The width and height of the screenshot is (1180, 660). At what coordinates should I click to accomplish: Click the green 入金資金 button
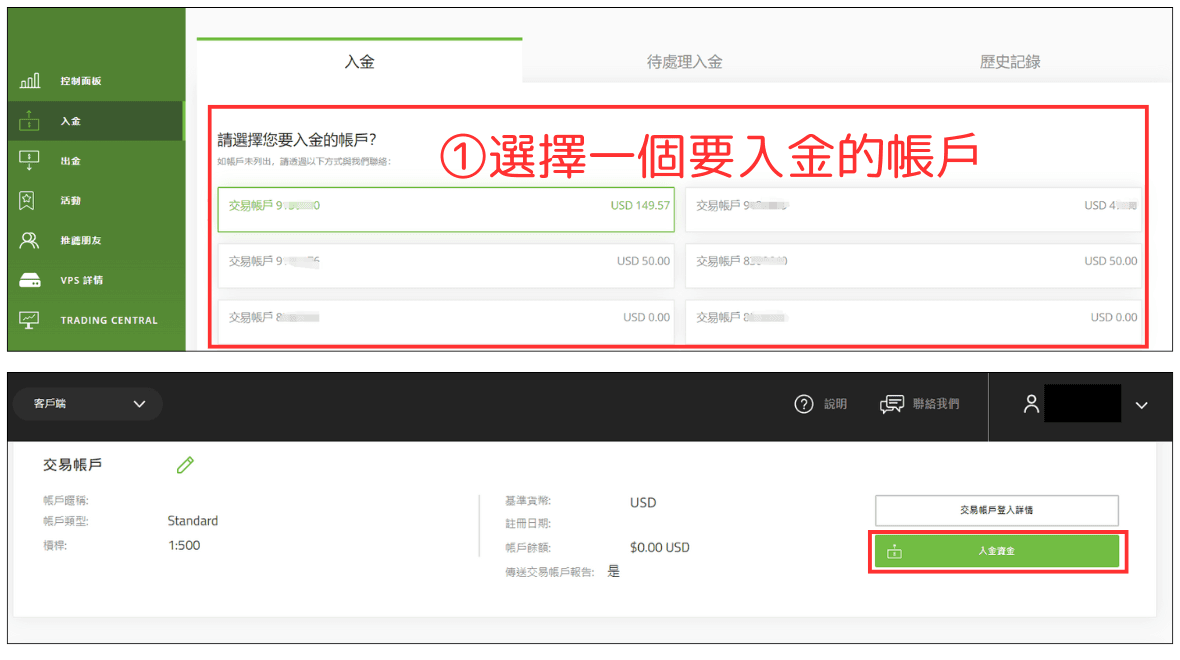997,551
